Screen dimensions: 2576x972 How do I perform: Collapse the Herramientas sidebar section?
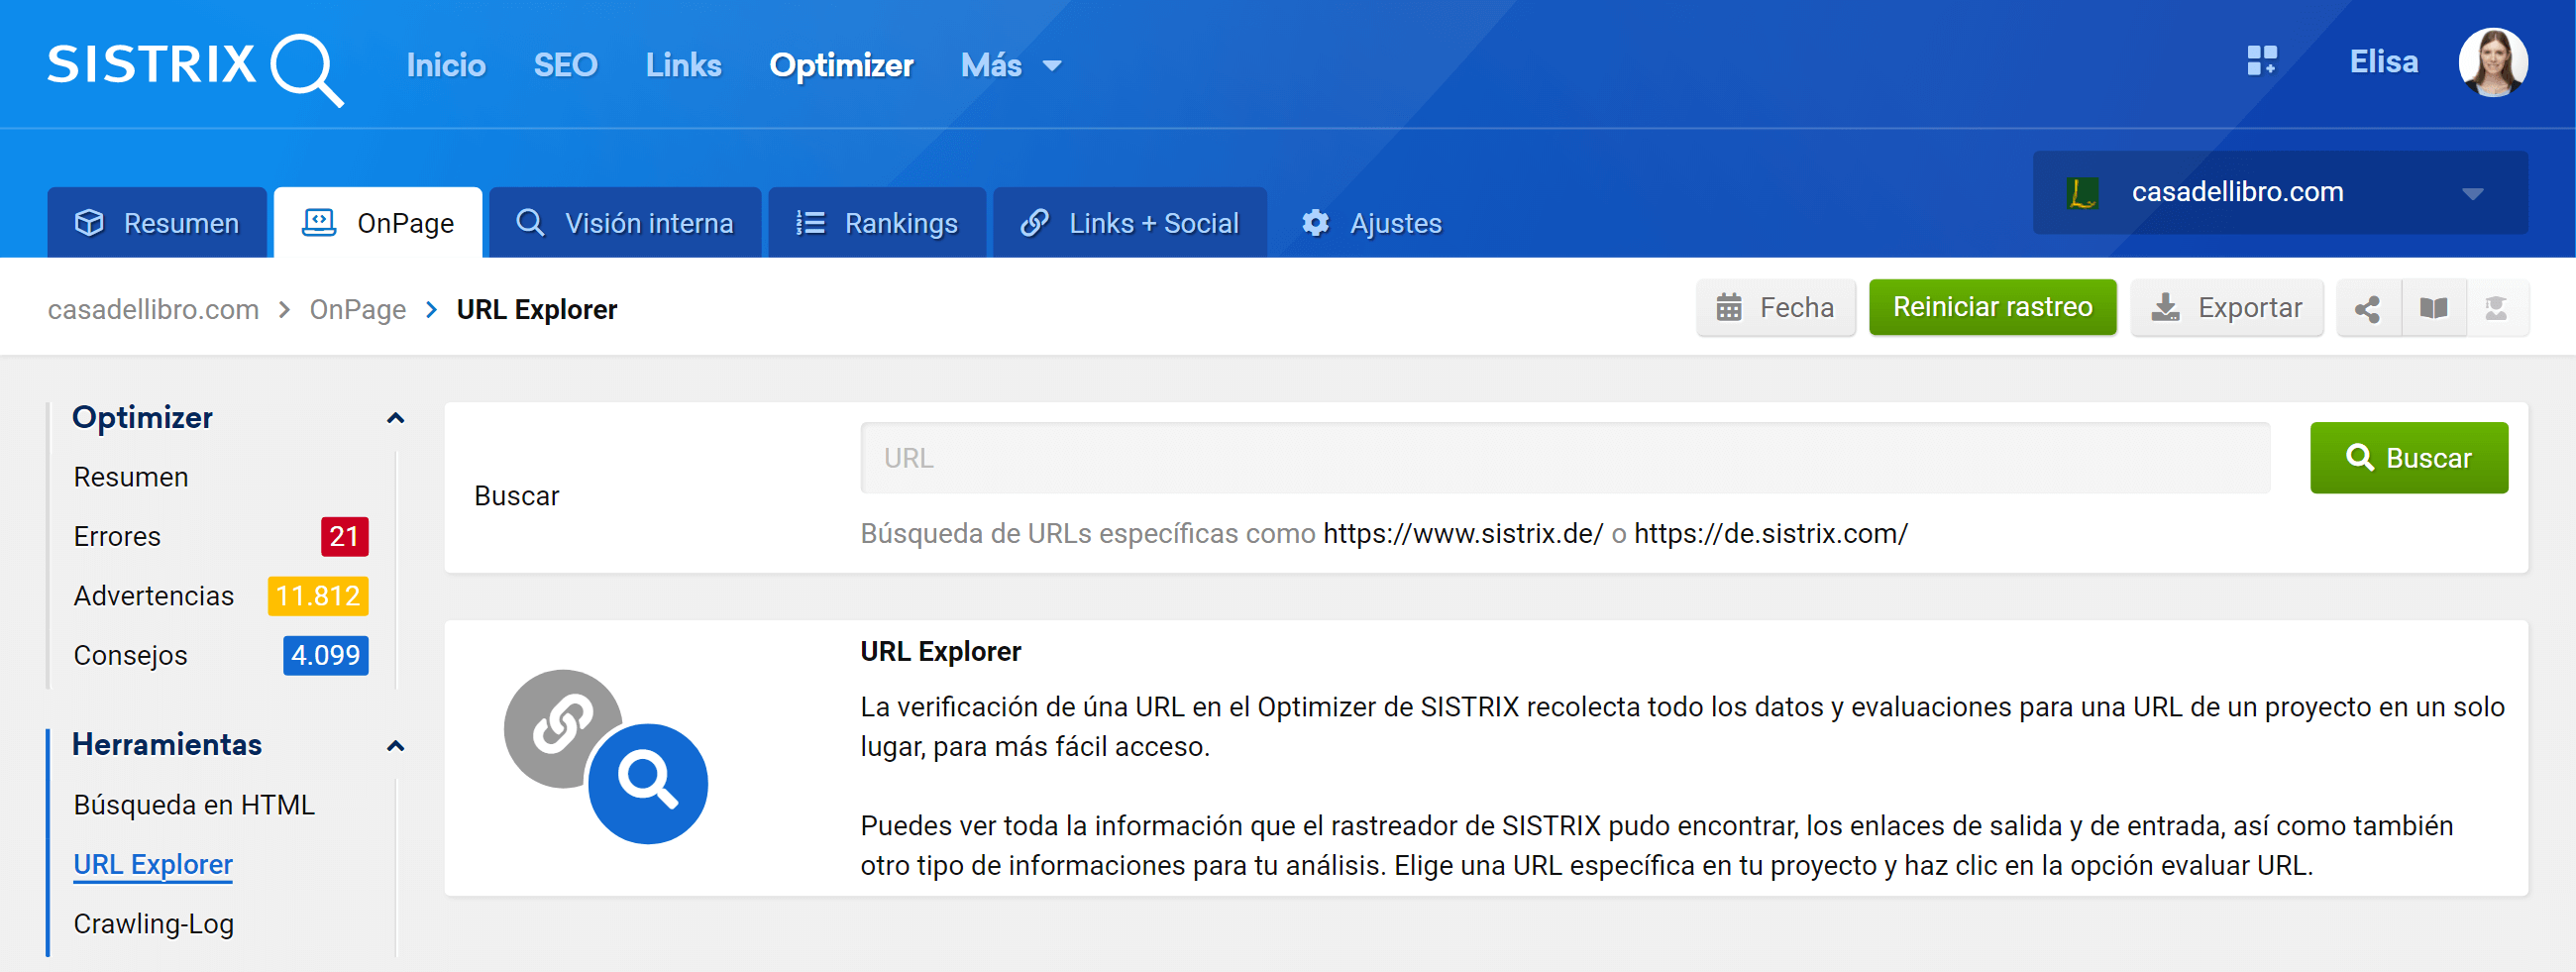point(395,746)
